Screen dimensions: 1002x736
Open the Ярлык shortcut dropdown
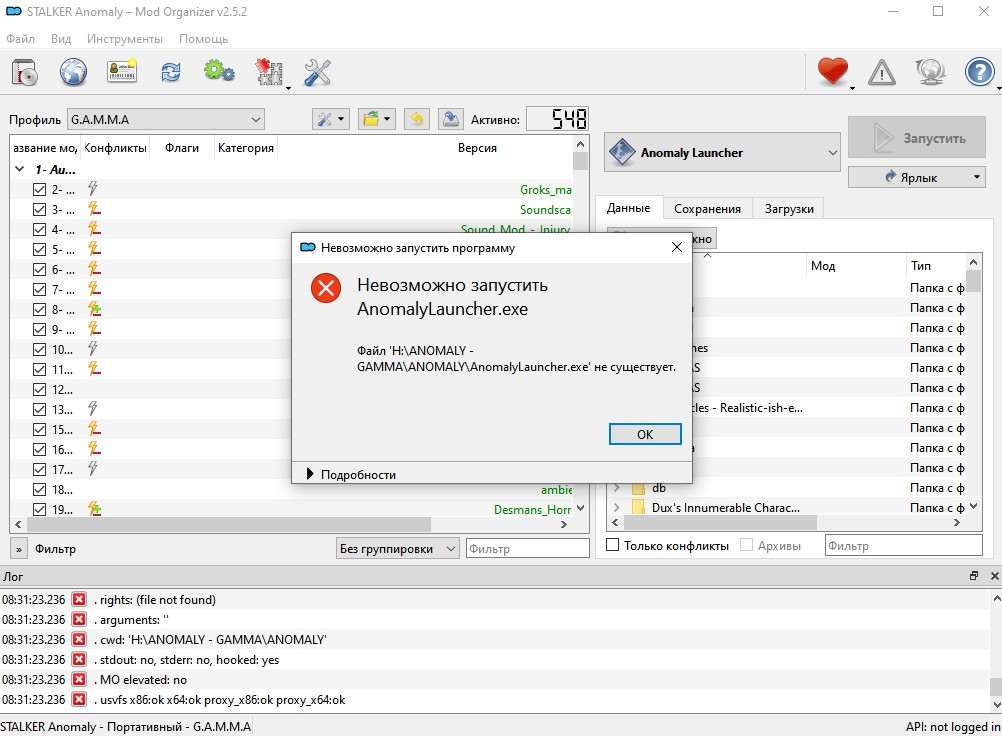click(916, 177)
